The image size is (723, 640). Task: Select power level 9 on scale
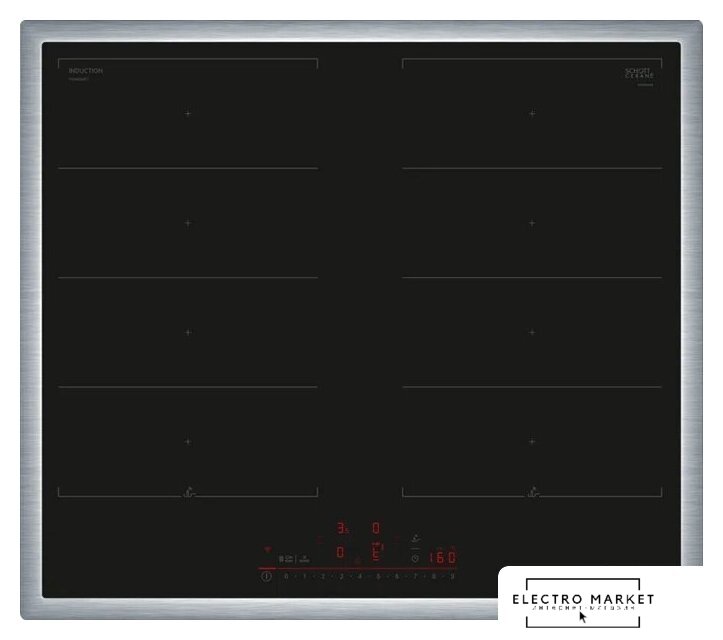[x=452, y=577]
